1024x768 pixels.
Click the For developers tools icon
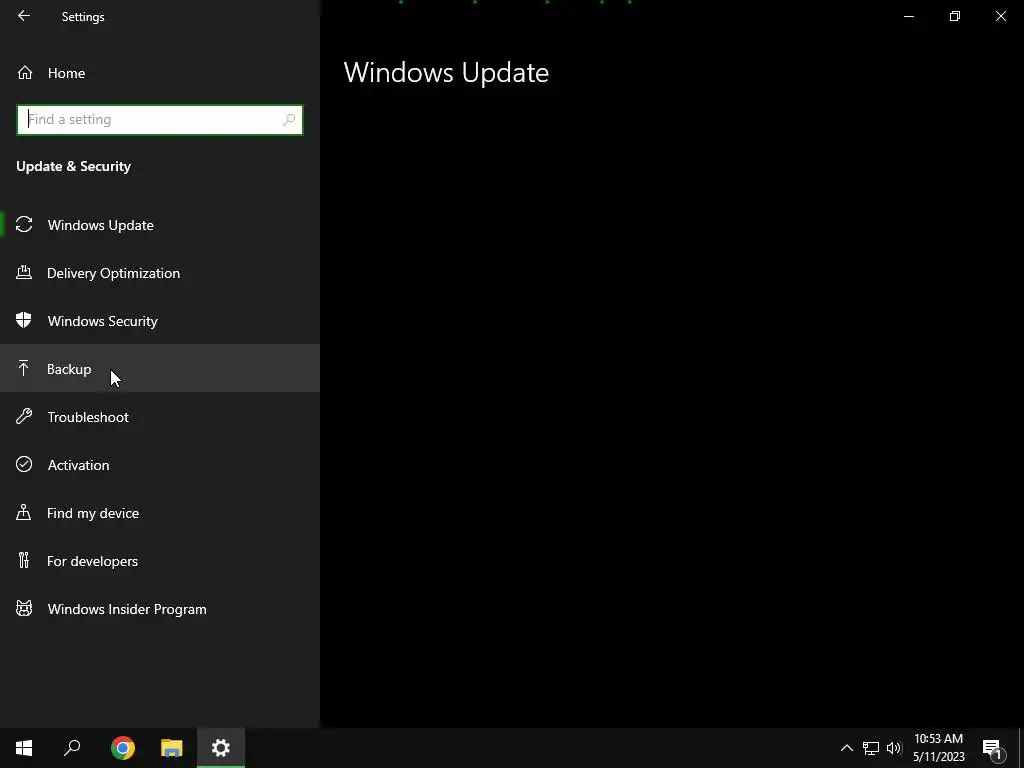tap(24, 560)
